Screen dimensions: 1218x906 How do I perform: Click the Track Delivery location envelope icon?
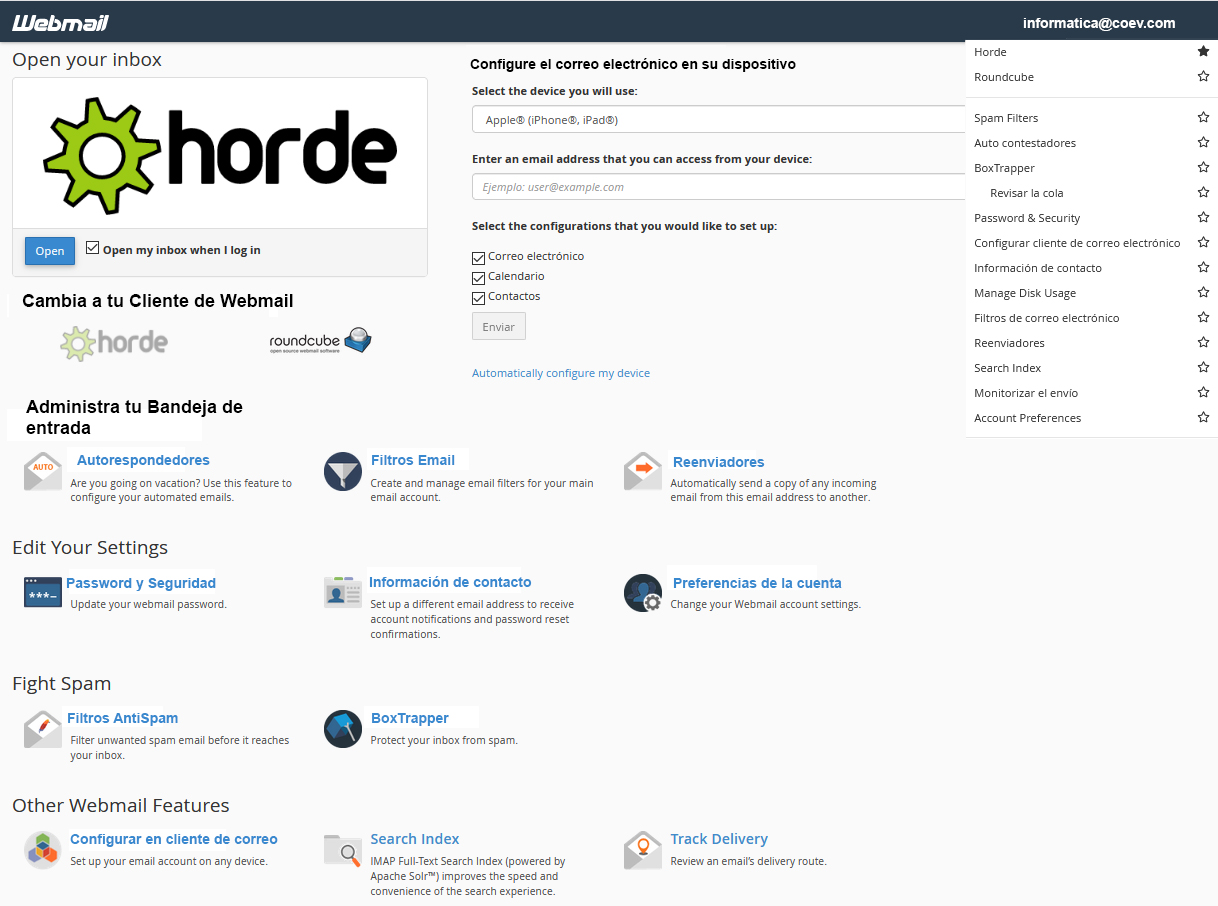tap(643, 850)
